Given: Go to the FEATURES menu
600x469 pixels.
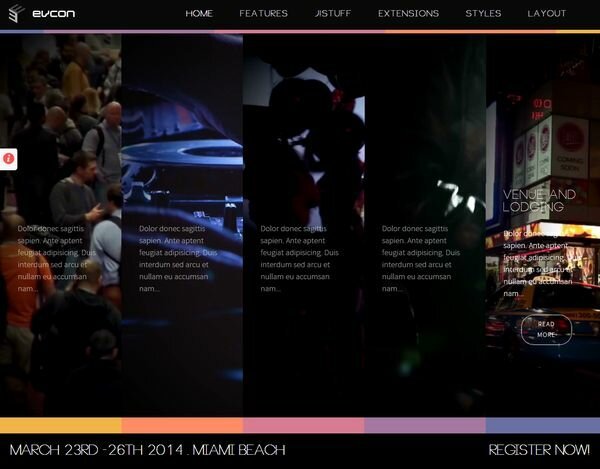Looking at the screenshot, I should click(x=263, y=14).
